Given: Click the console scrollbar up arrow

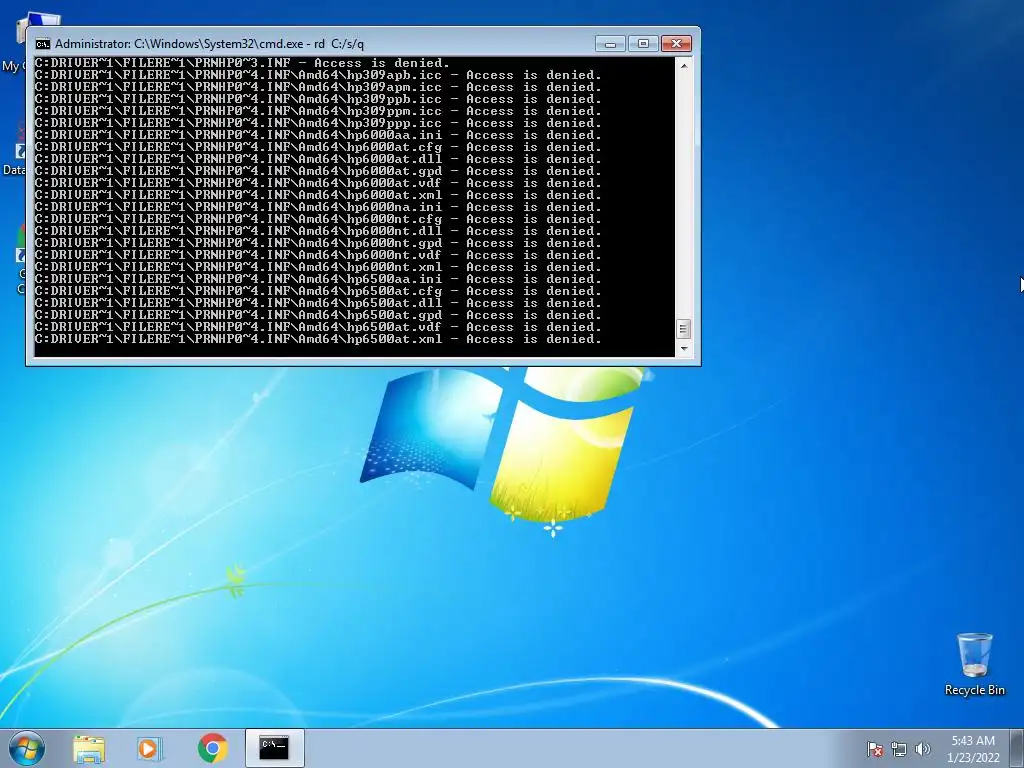Looking at the screenshot, I should [683, 66].
